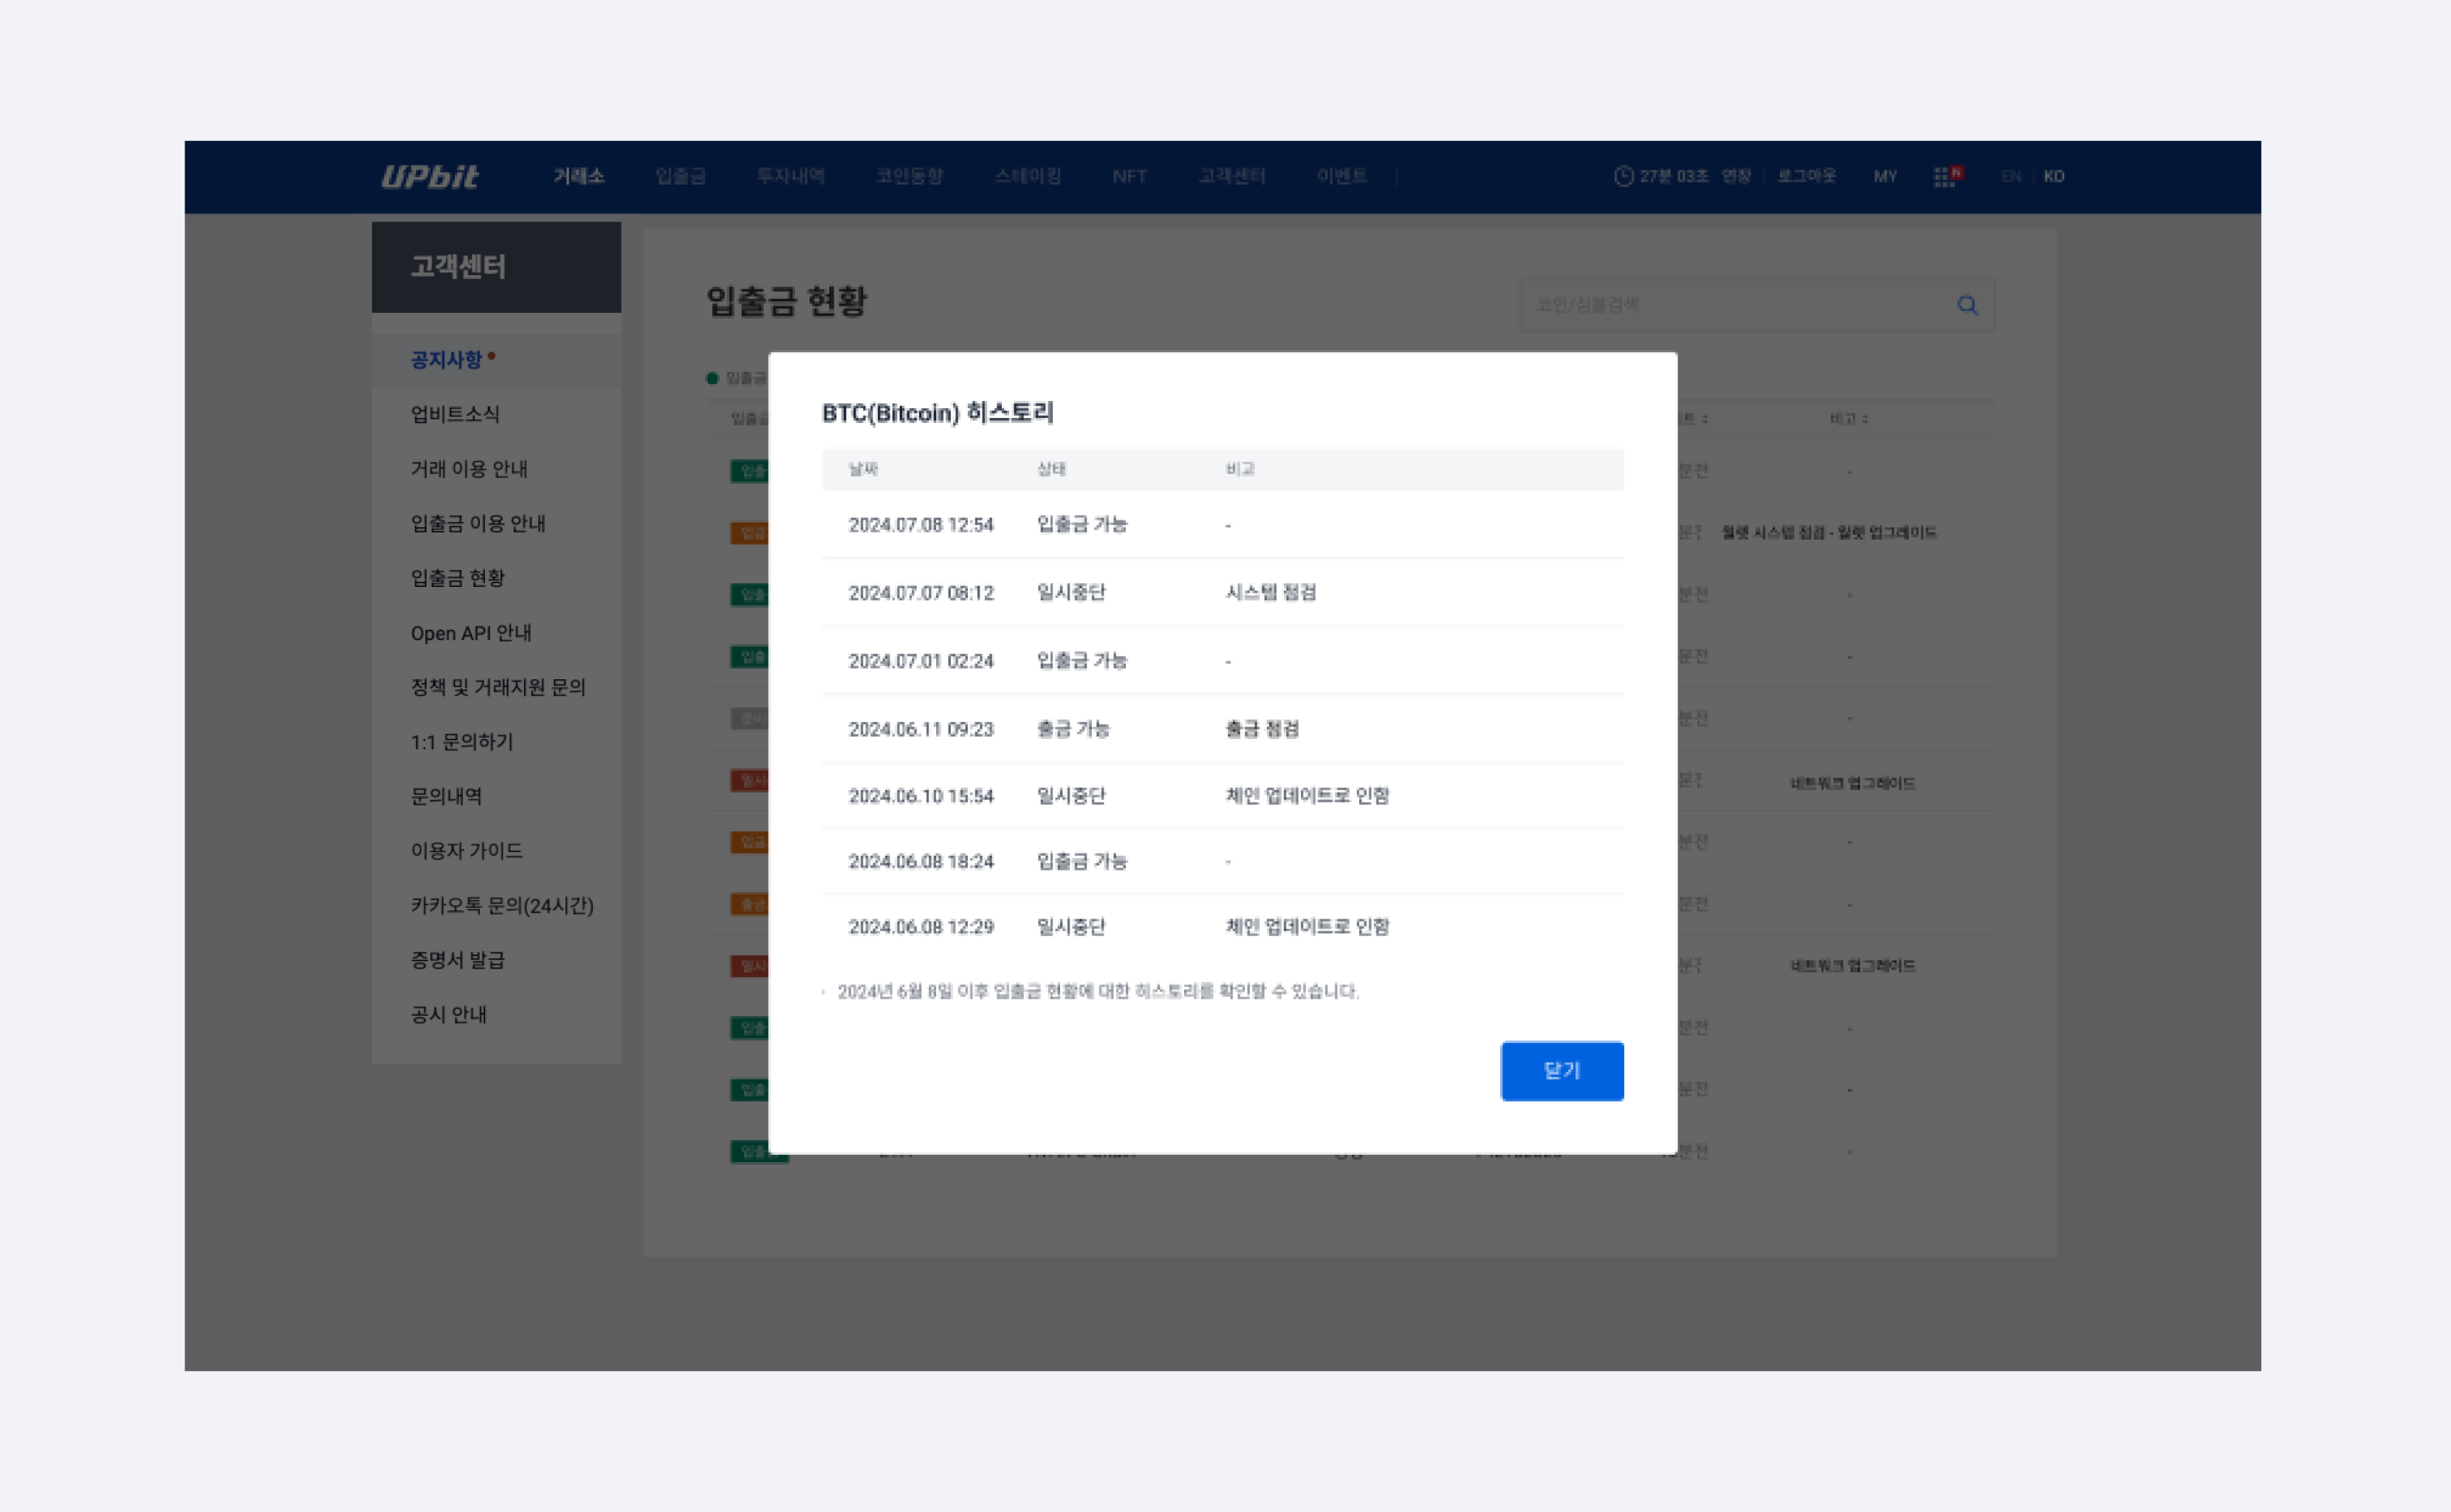Click the 날짜 column header in dialog
The height and width of the screenshot is (1512, 2451).
[x=863, y=469]
